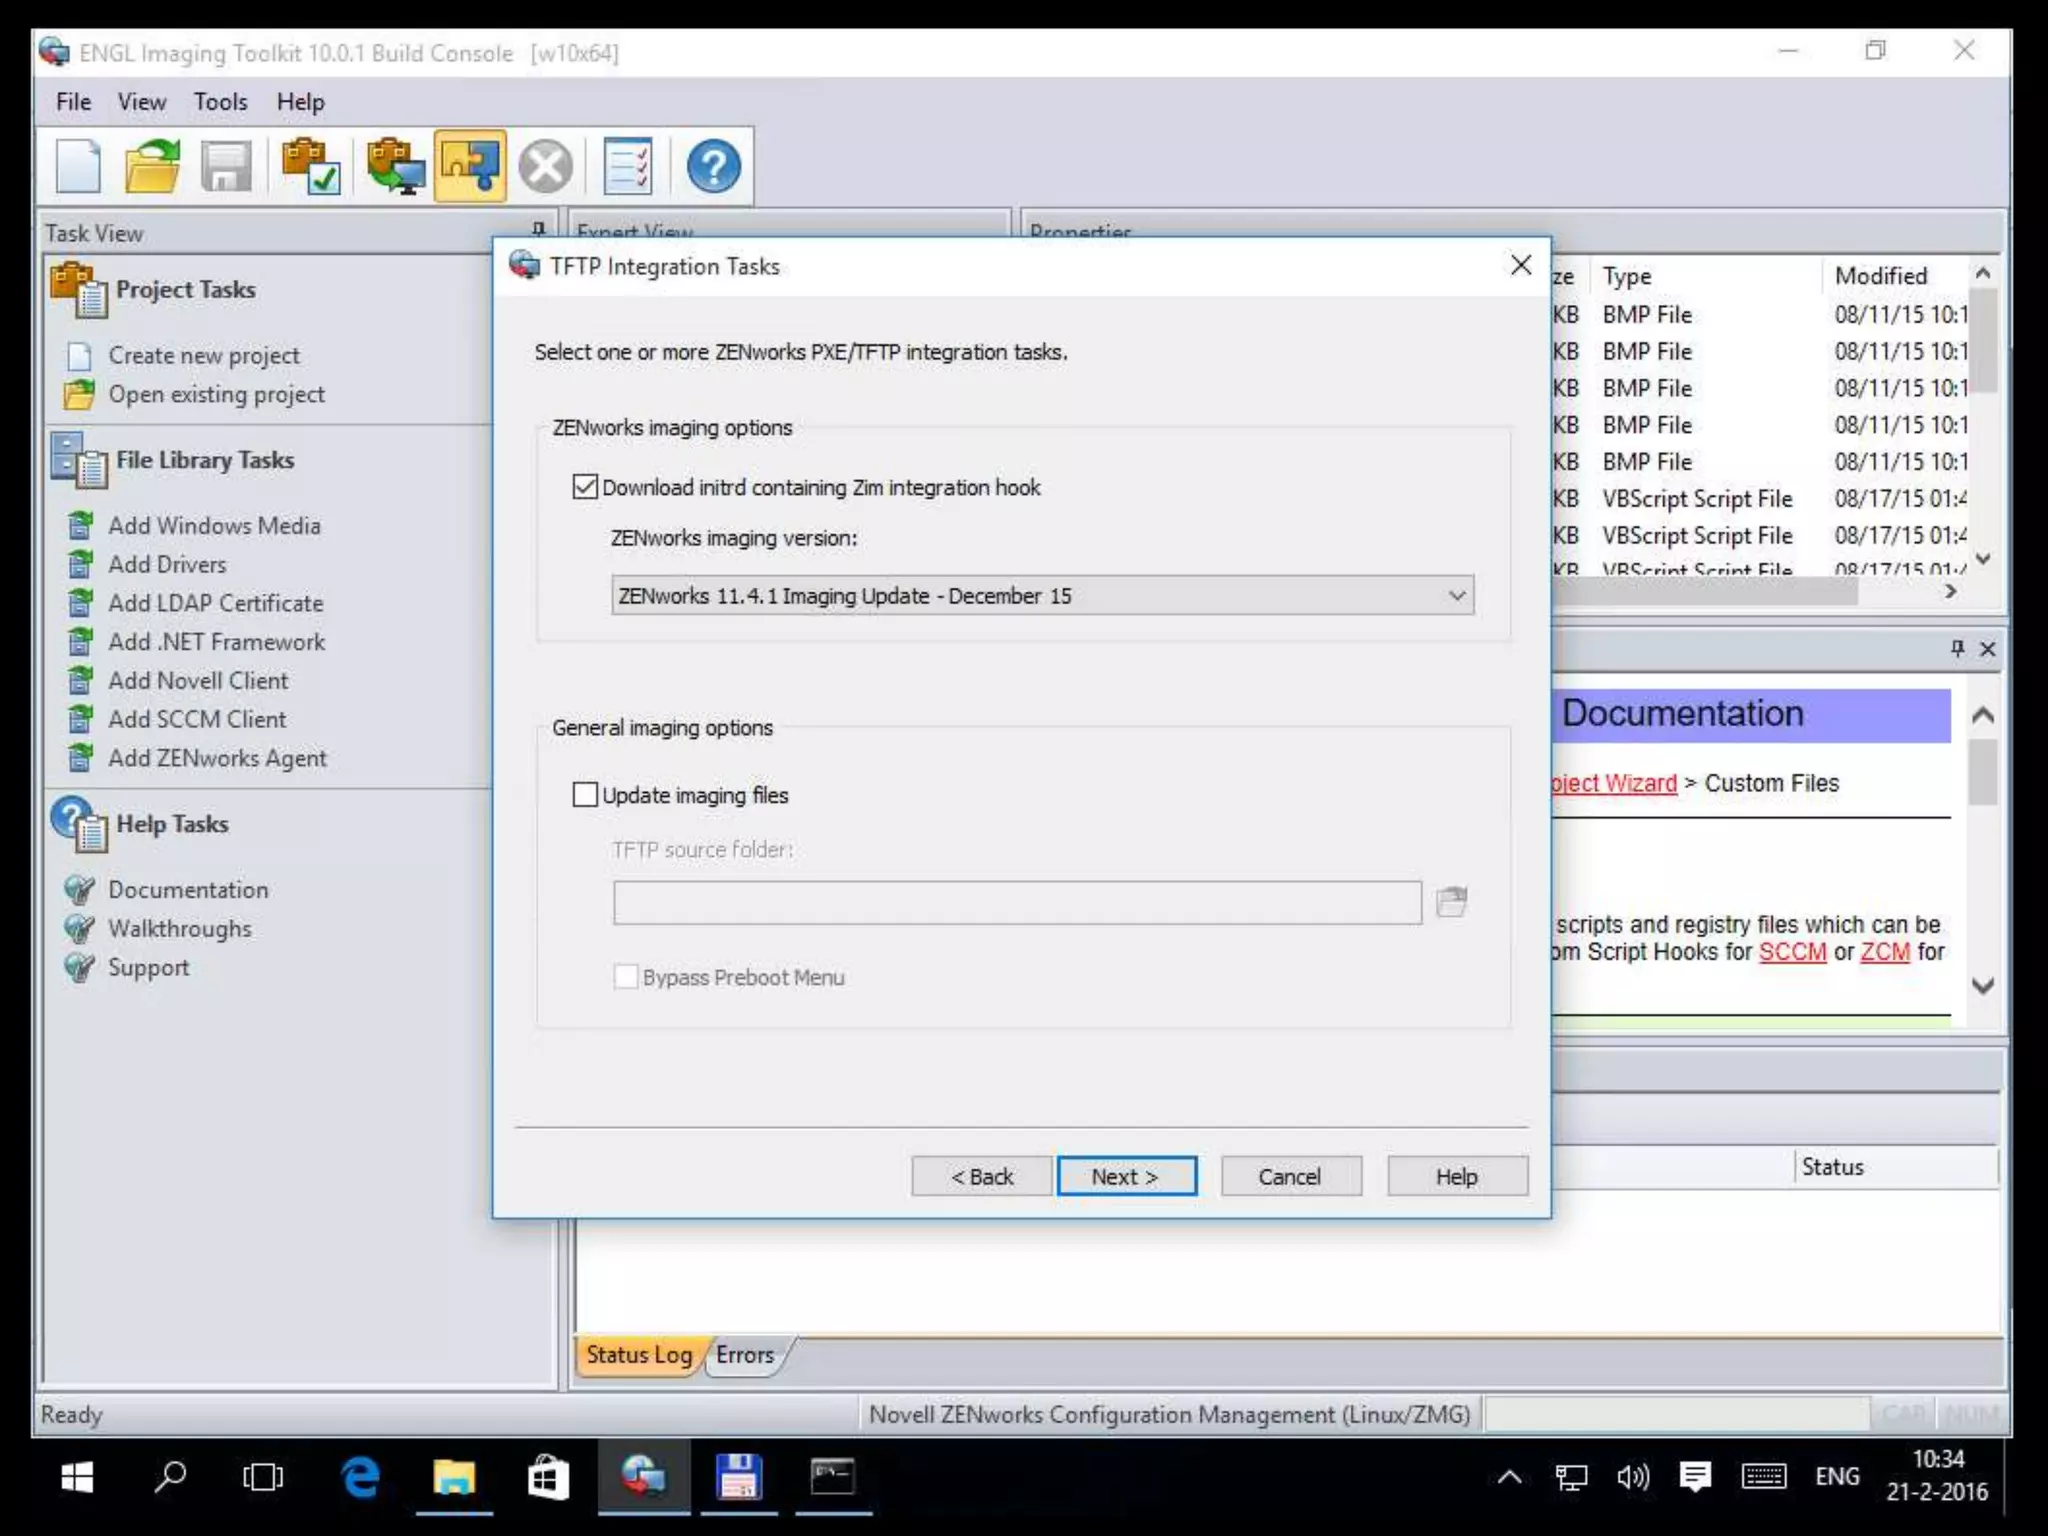Click the briefcase with green checkmark icon
The image size is (2048, 1536).
(310, 166)
